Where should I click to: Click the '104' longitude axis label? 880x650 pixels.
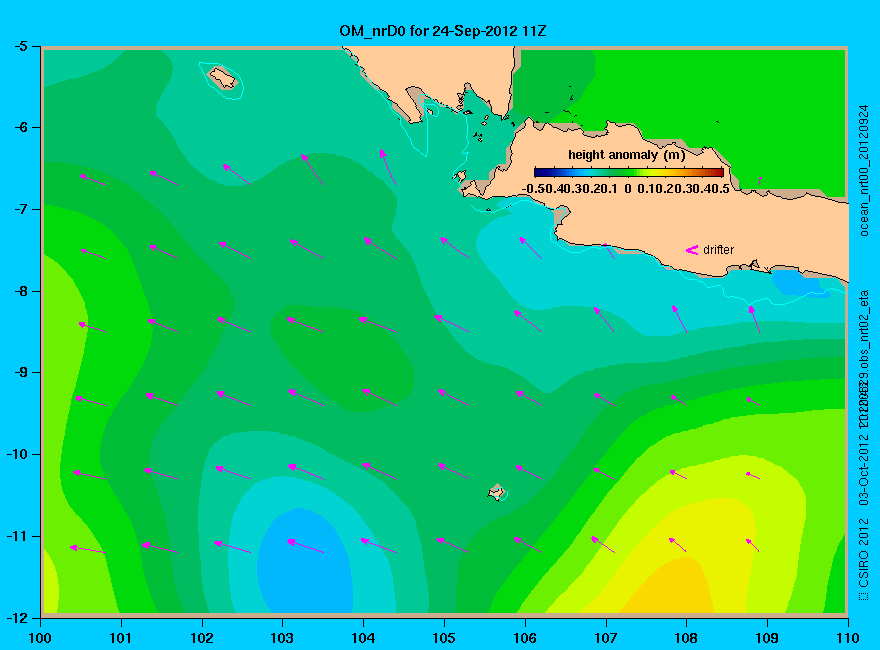[x=363, y=638]
